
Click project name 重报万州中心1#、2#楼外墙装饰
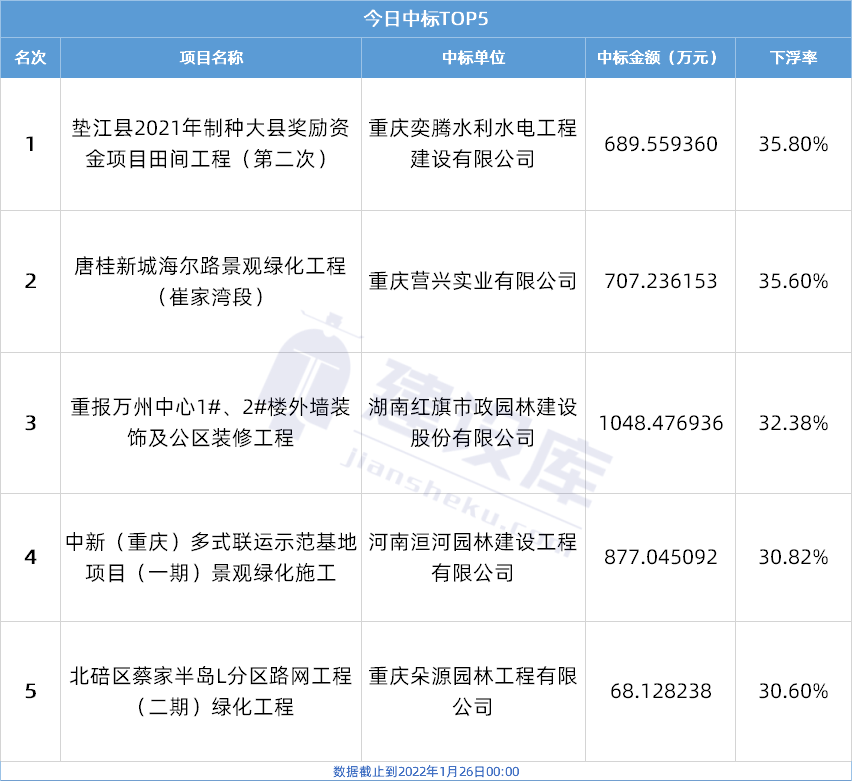click(211, 422)
